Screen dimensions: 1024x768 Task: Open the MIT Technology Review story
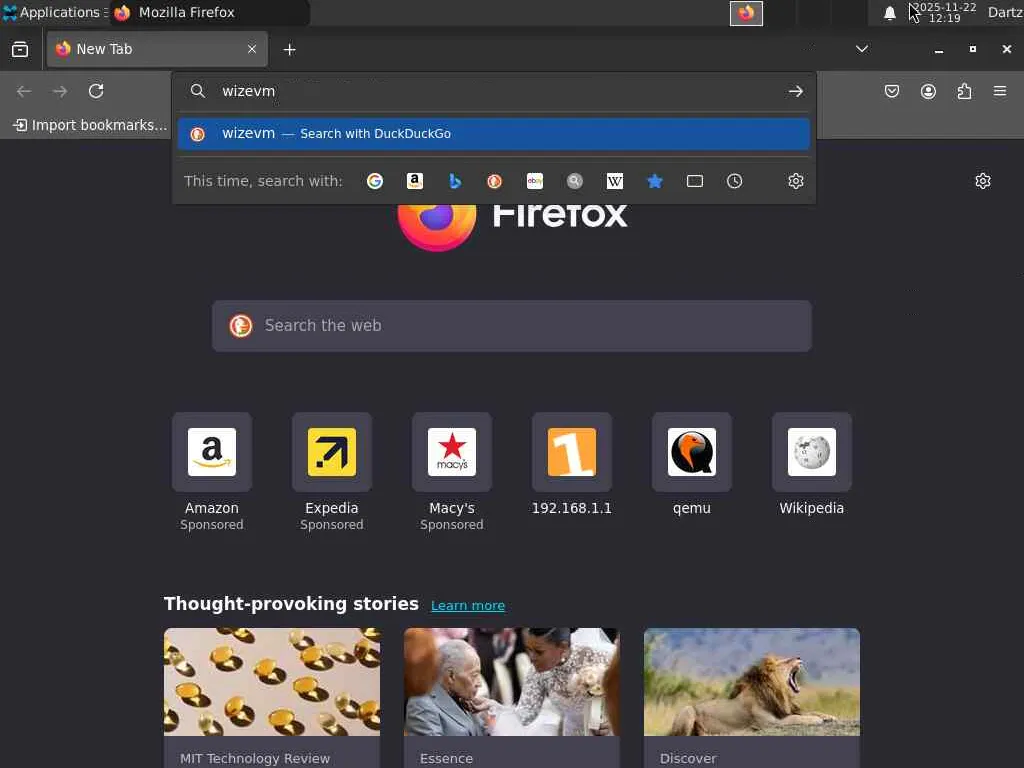(272, 697)
